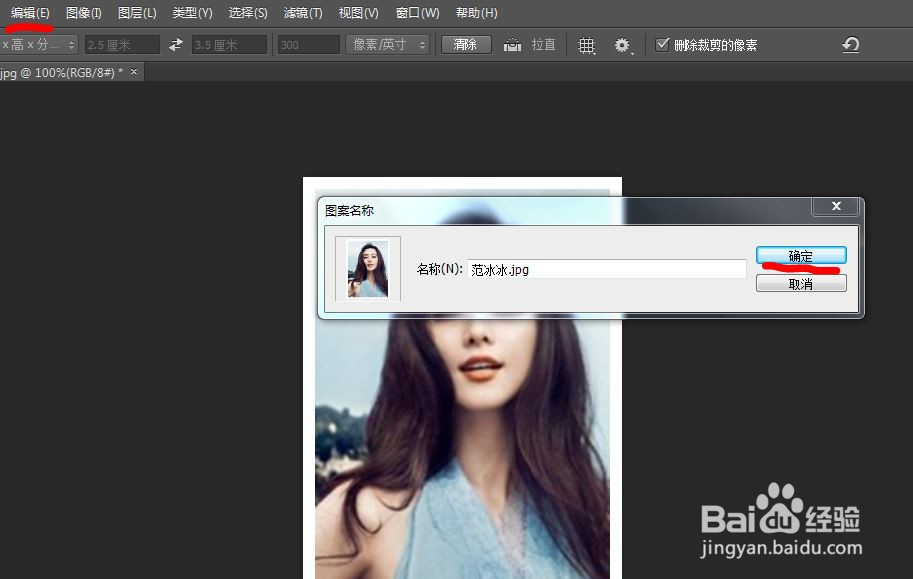The image size is (913, 579).
Task: Click the reset crop icon at far right
Action: pos(848,44)
